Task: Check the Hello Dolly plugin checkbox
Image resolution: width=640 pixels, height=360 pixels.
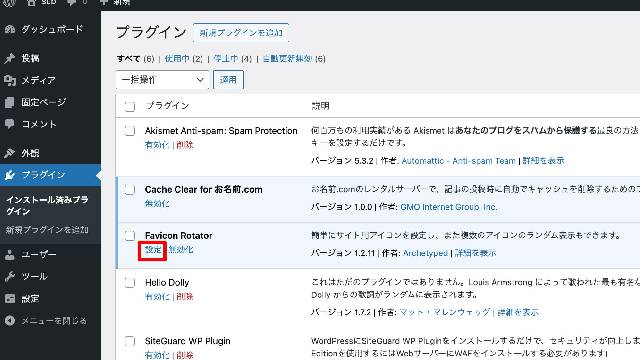Action: (130, 282)
